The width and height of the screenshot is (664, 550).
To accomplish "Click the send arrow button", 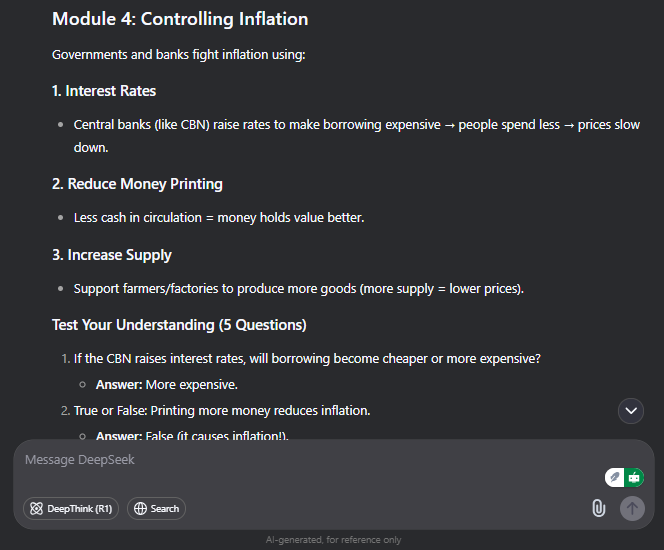I will (x=632, y=509).
